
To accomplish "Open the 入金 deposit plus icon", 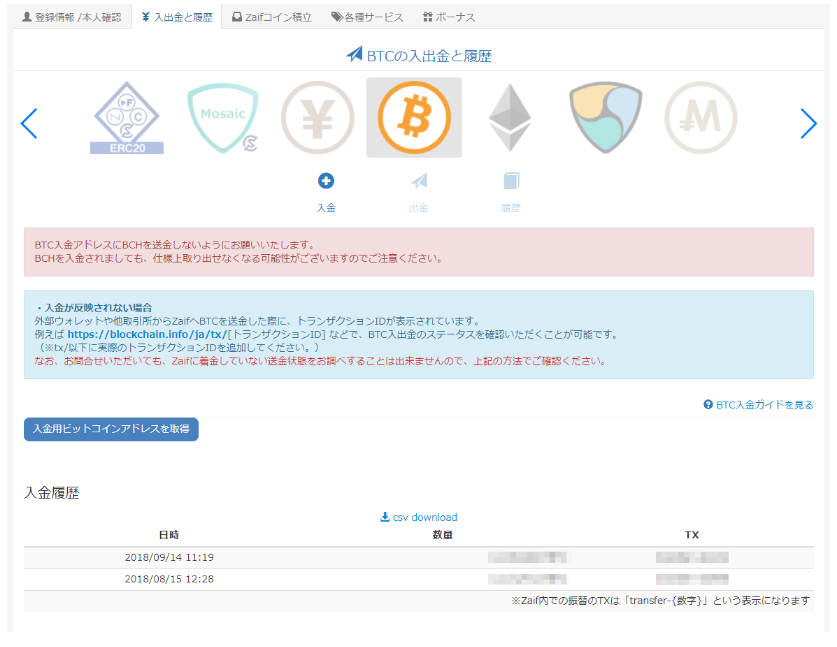I will [x=326, y=181].
